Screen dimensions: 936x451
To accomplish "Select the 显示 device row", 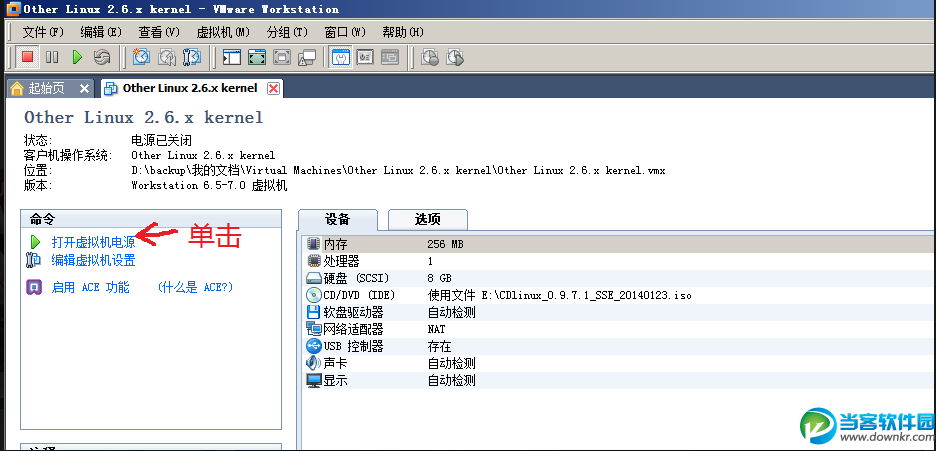I will (x=618, y=380).
